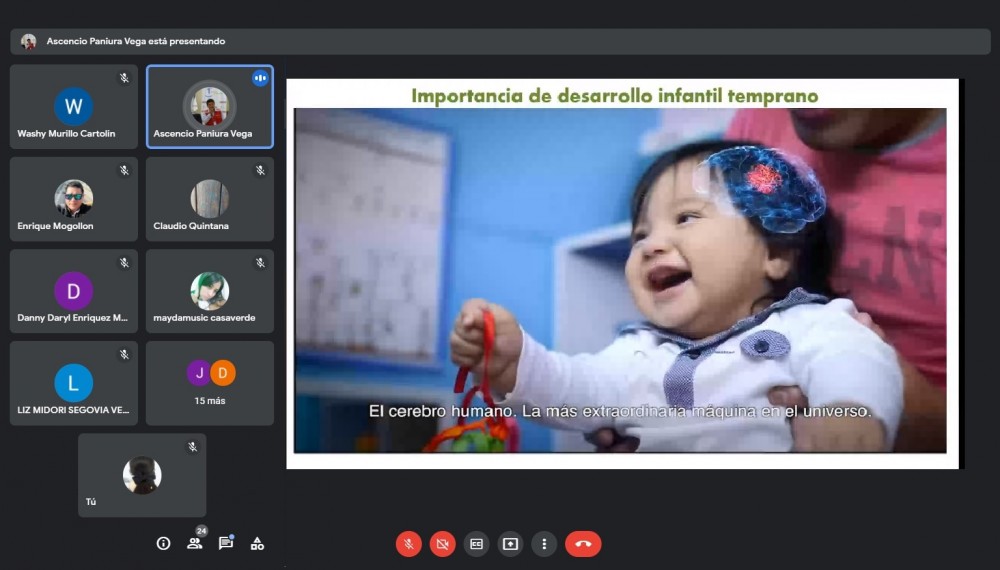Click Danny Daryl Enriquez's purple avatar
The height and width of the screenshot is (570, 1000).
[74, 291]
